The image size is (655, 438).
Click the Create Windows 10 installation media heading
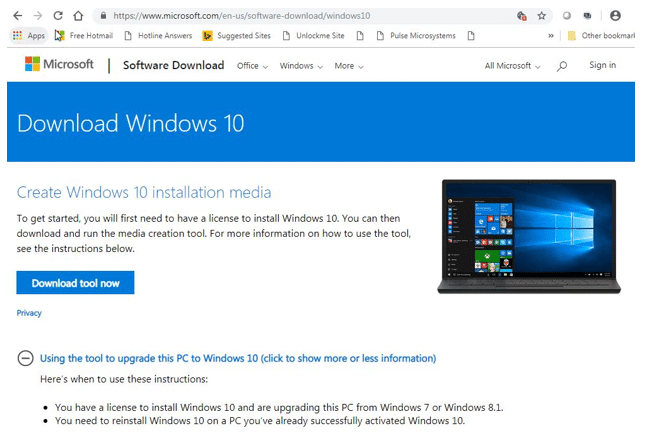coord(144,192)
